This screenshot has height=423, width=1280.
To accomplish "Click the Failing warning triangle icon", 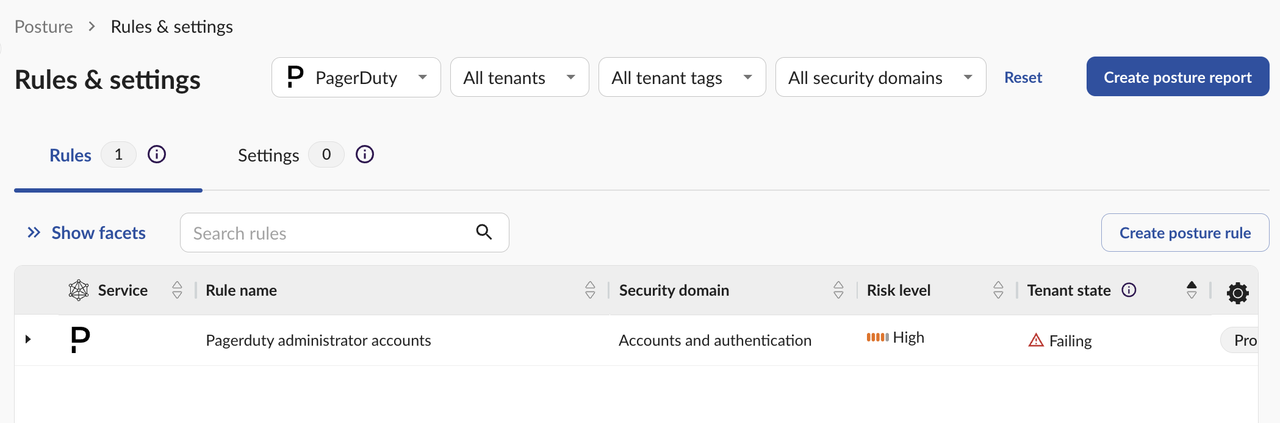I will click(x=1036, y=341).
